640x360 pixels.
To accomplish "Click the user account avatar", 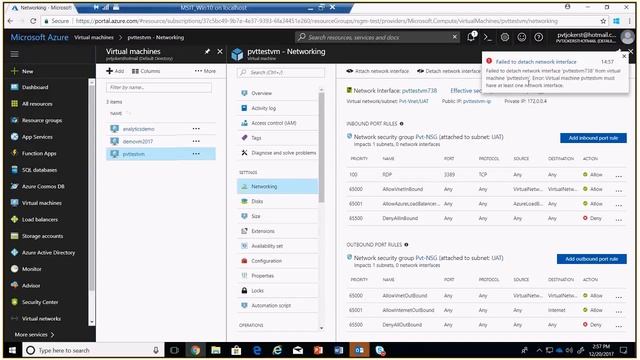I will [627, 37].
